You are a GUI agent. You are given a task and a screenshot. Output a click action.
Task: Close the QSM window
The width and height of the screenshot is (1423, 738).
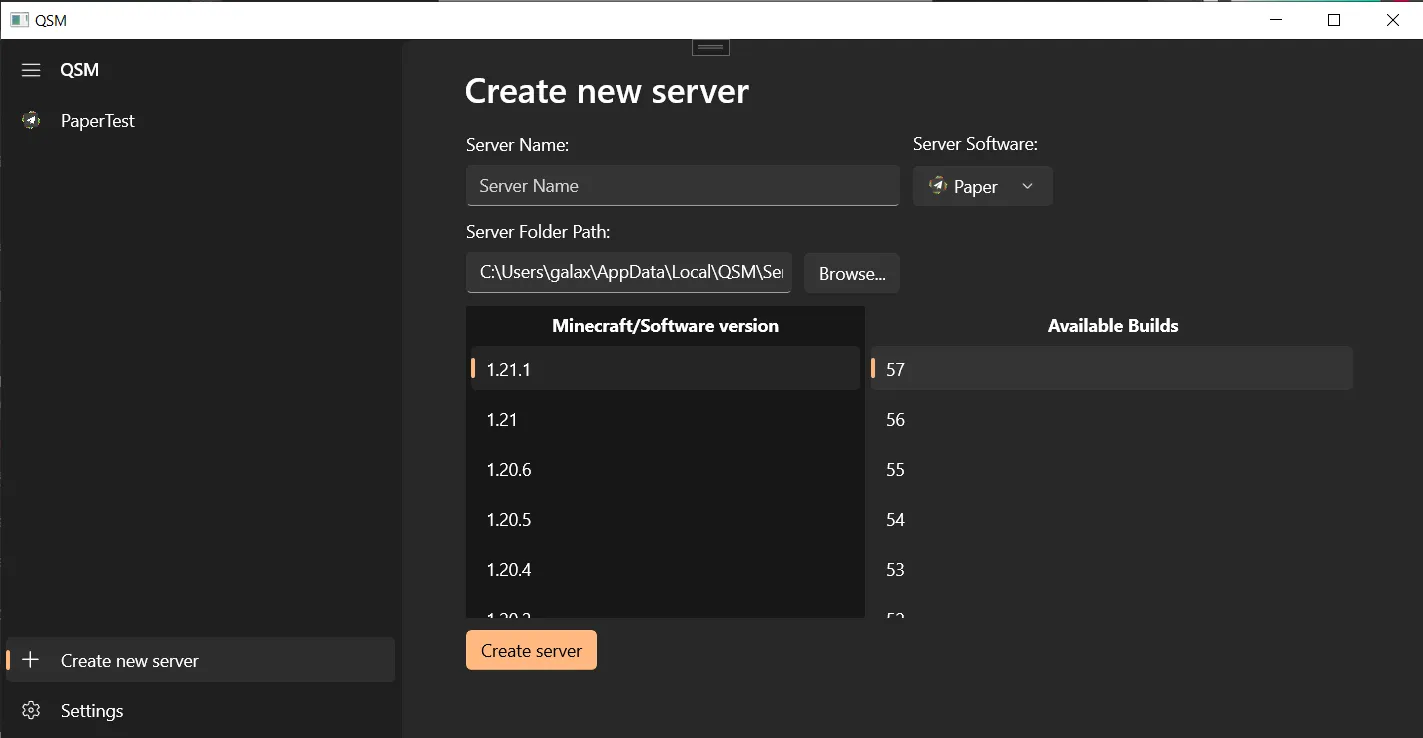pos(1393,20)
